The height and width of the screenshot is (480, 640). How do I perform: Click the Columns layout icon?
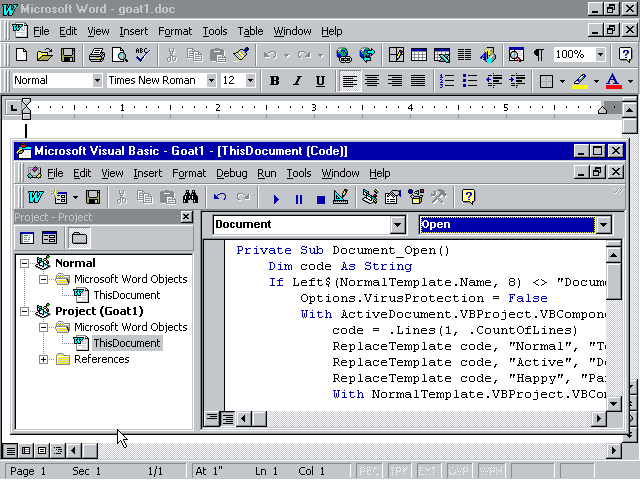464,54
